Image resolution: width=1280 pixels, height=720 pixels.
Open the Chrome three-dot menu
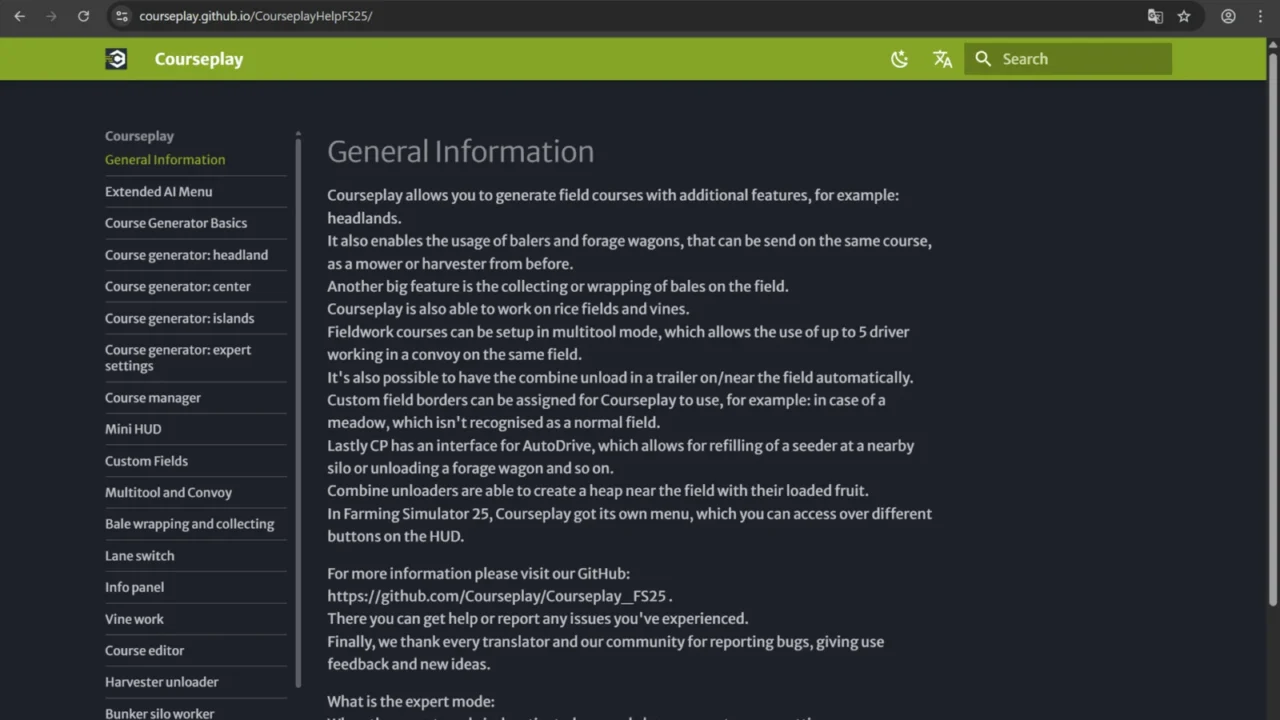click(1260, 16)
